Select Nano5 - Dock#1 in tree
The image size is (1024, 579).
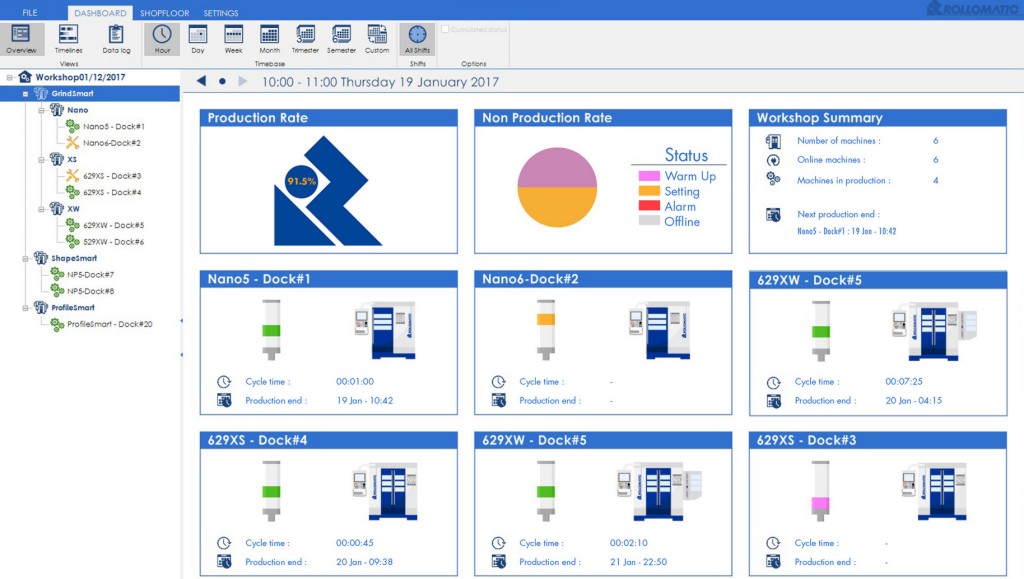(114, 127)
